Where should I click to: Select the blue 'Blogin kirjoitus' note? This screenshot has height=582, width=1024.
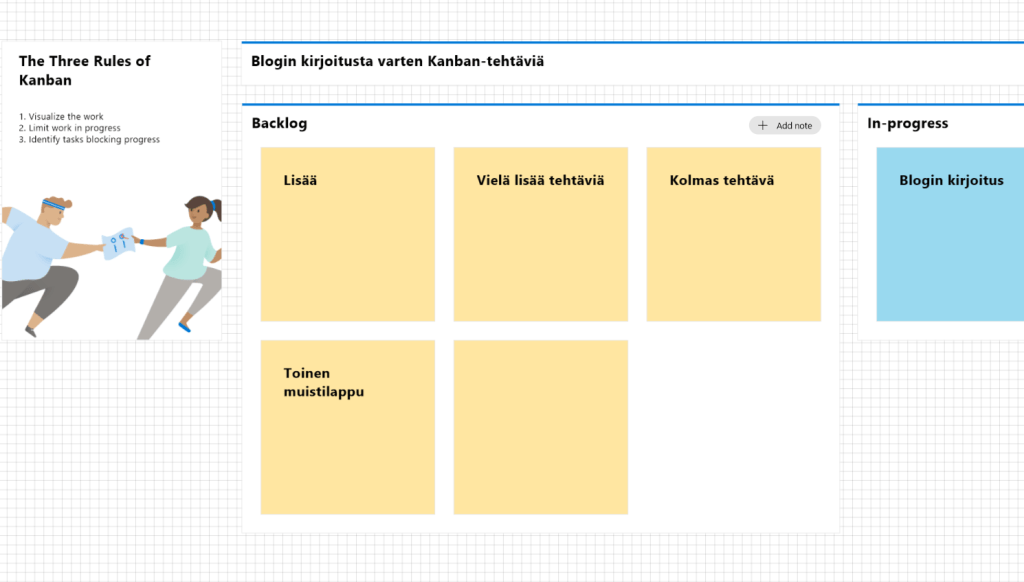click(950, 234)
